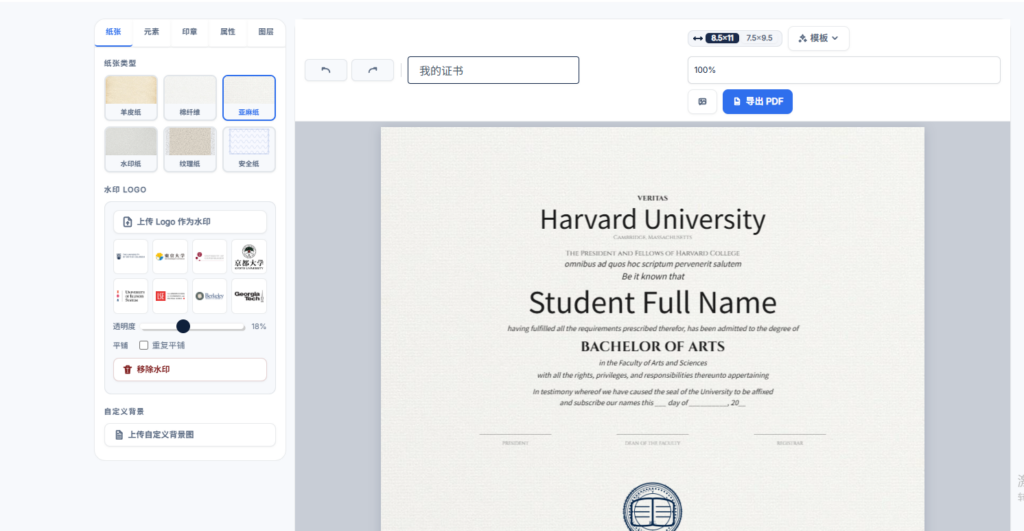This screenshot has height=531, width=1024.
Task: Select the 京都大学 watermark logo
Action: [x=249, y=257]
